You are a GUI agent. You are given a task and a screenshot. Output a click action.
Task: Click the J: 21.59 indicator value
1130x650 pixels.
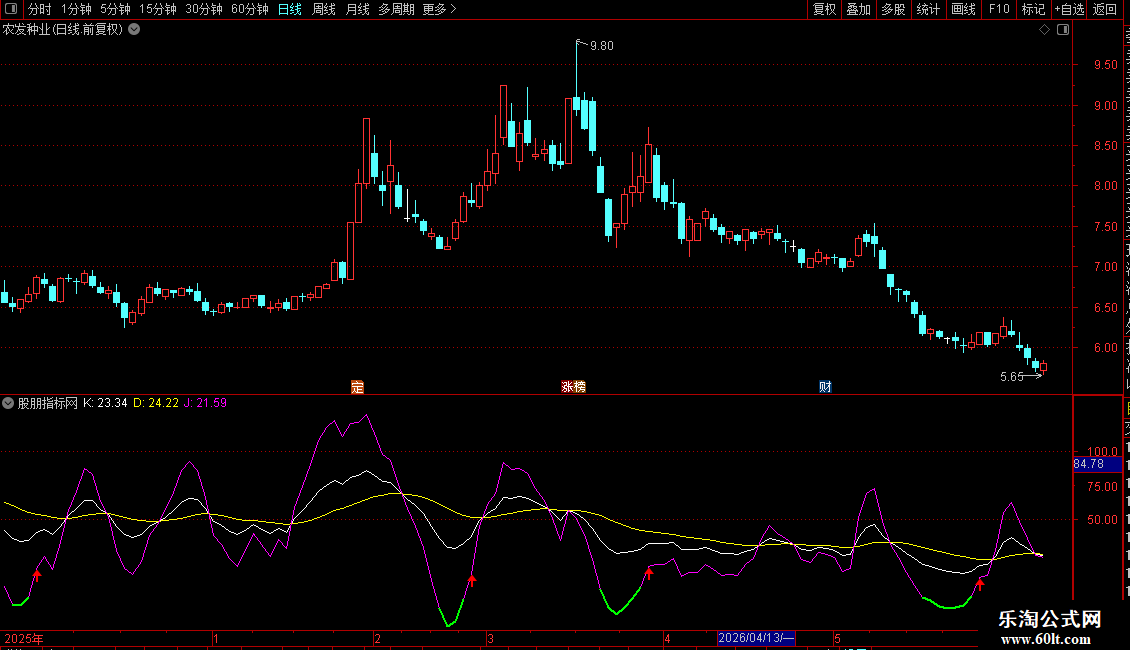pyautogui.click(x=205, y=404)
